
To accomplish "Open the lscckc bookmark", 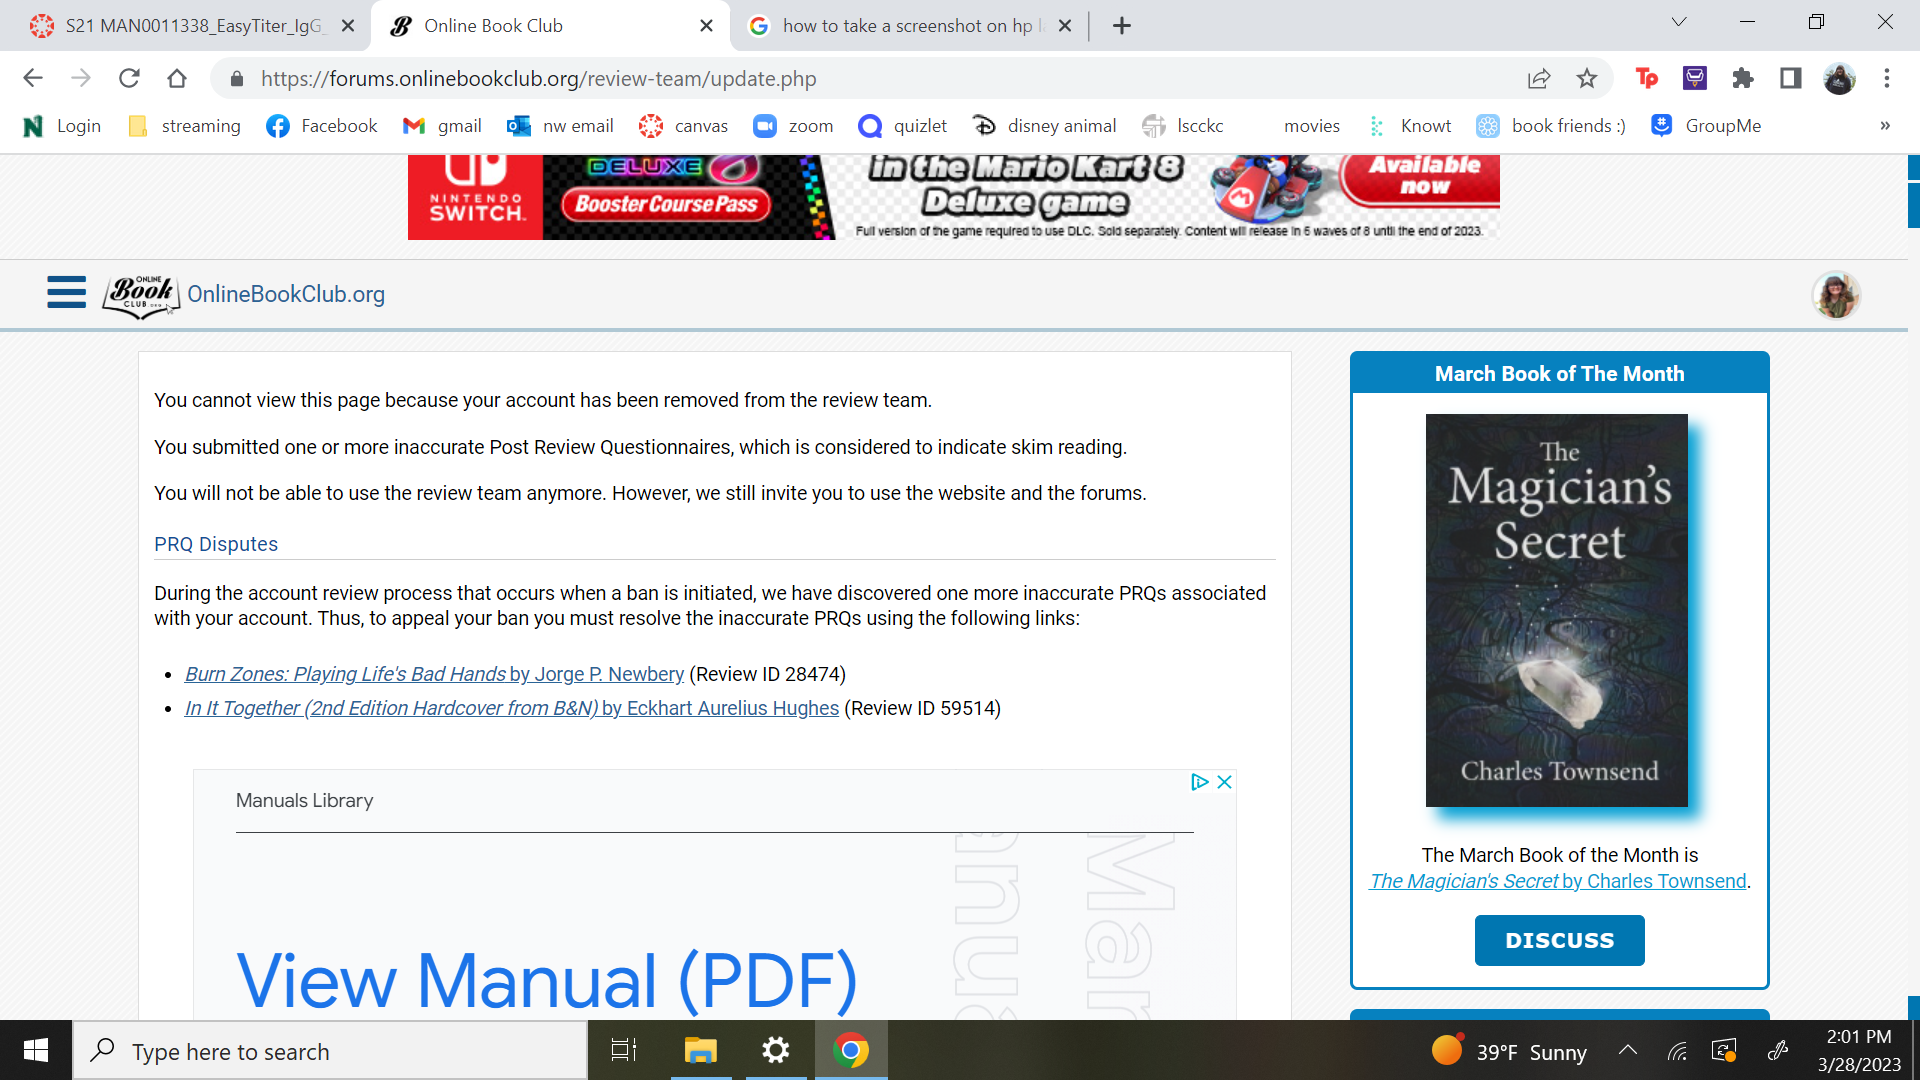I will pyautogui.click(x=1183, y=125).
